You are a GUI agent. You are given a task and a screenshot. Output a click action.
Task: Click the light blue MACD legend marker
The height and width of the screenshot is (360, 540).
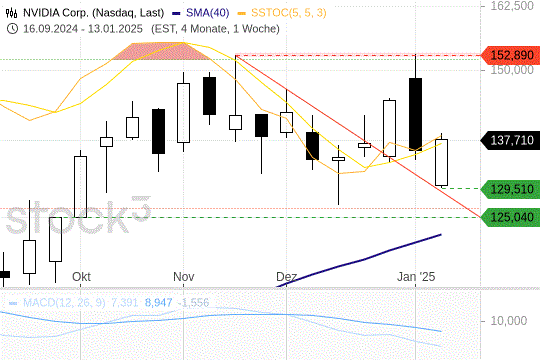point(13,303)
